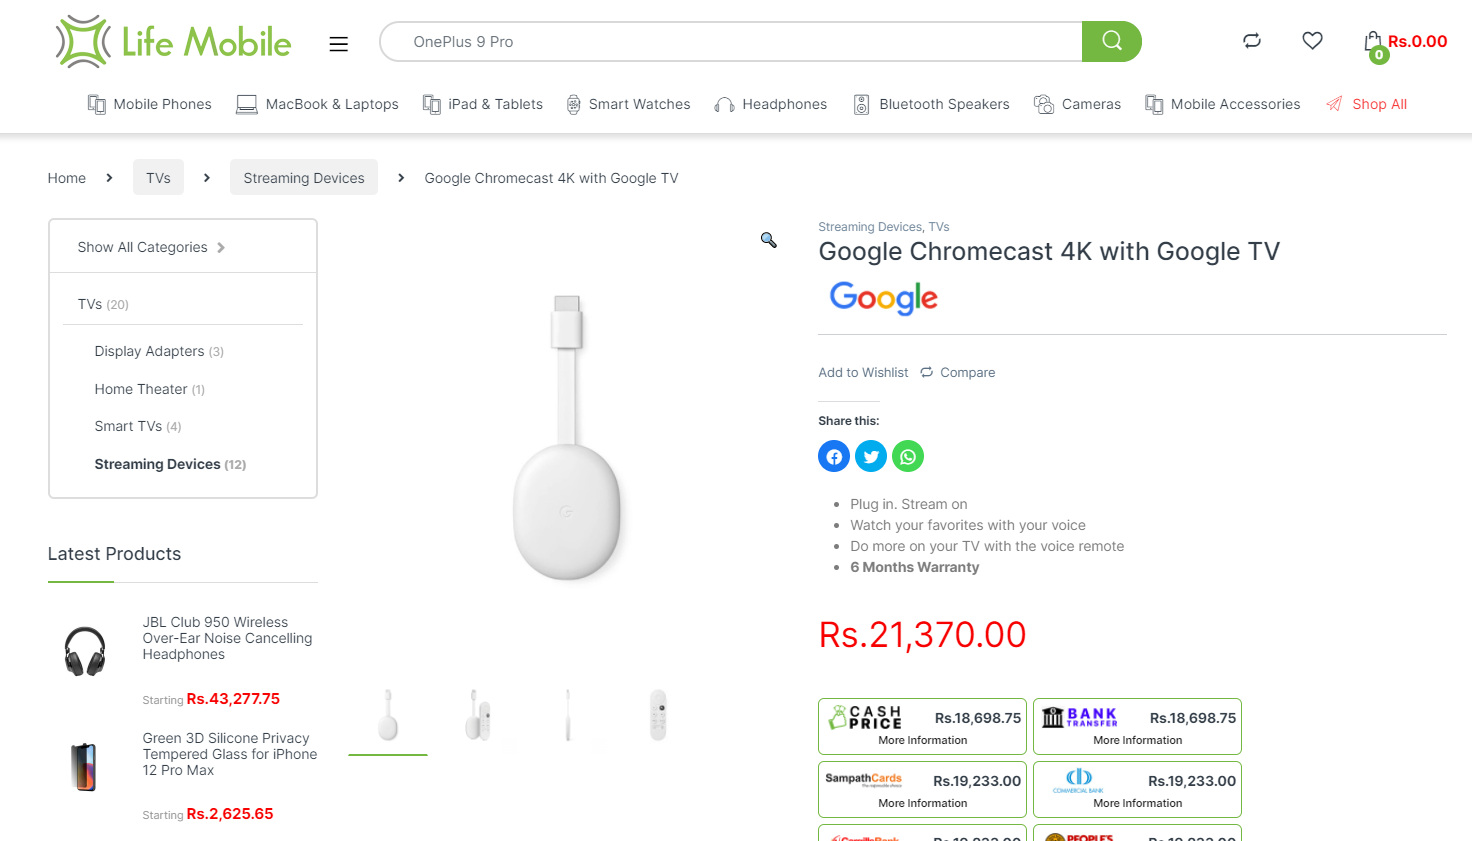Focus the search input field

[x=731, y=41]
